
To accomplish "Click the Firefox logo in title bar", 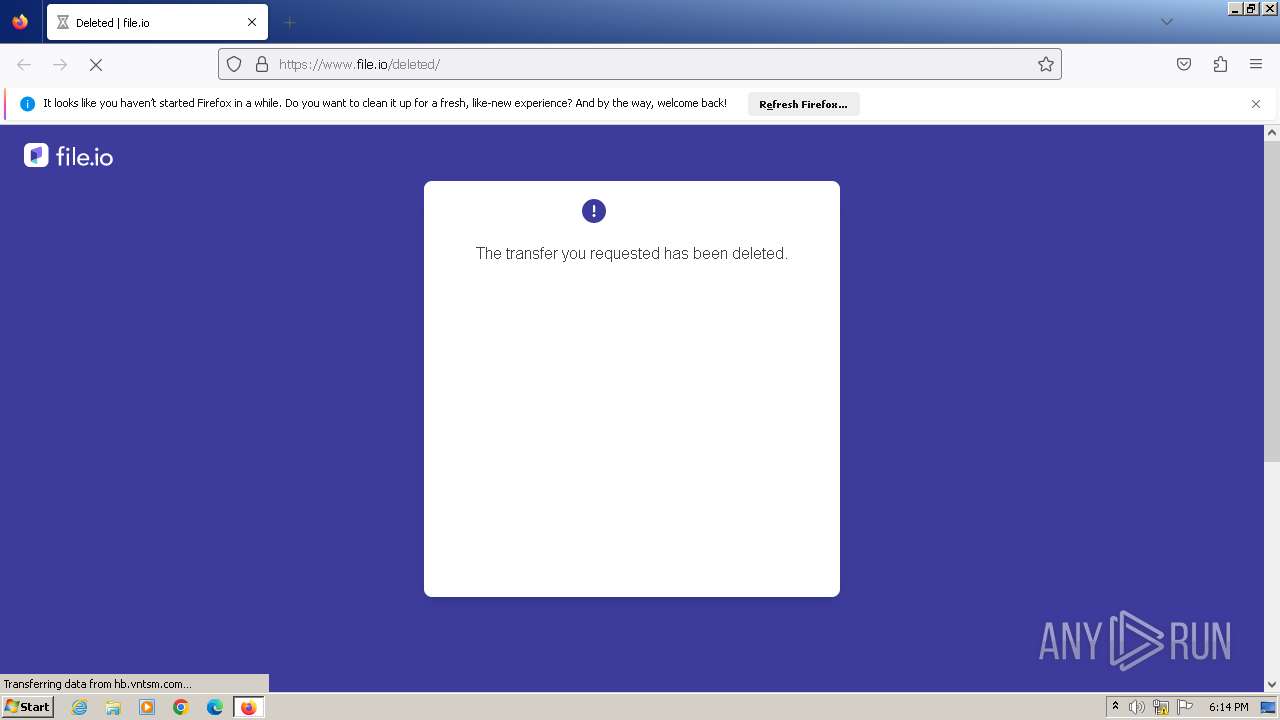I will pos(20,22).
